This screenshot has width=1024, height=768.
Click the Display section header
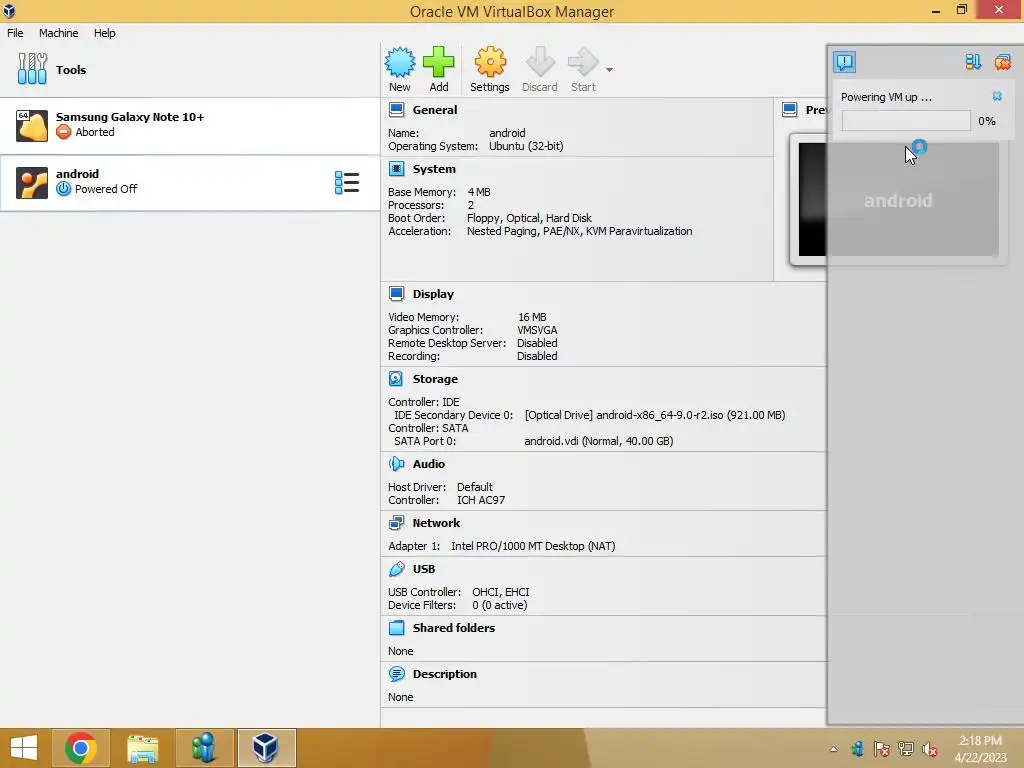click(x=433, y=294)
